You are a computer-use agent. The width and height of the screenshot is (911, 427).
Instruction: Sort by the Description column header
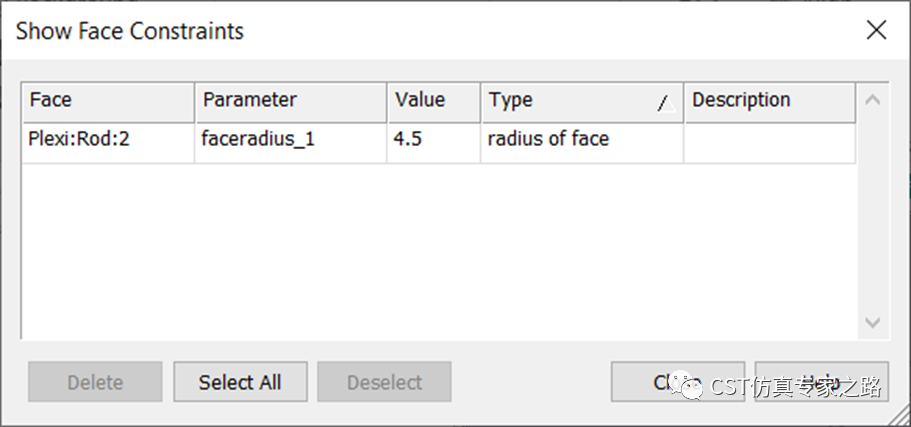click(x=770, y=102)
